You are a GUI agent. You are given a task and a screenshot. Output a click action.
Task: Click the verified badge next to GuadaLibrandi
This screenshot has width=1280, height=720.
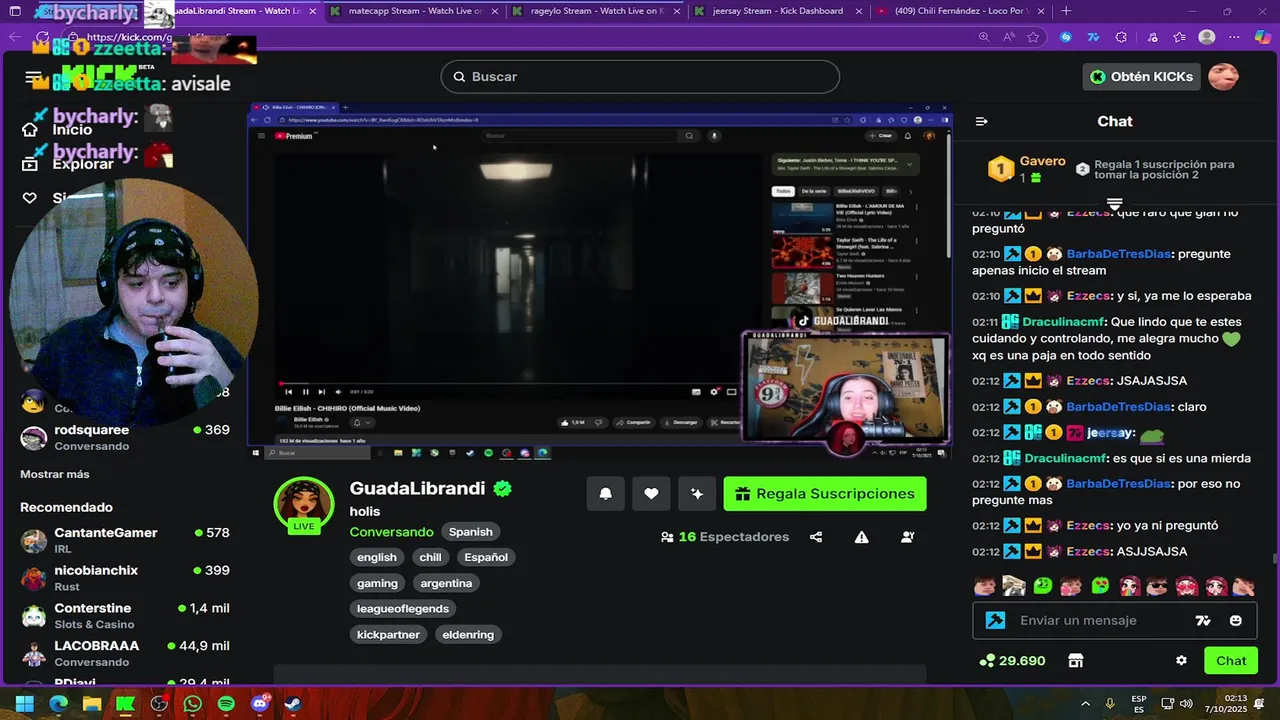point(502,489)
